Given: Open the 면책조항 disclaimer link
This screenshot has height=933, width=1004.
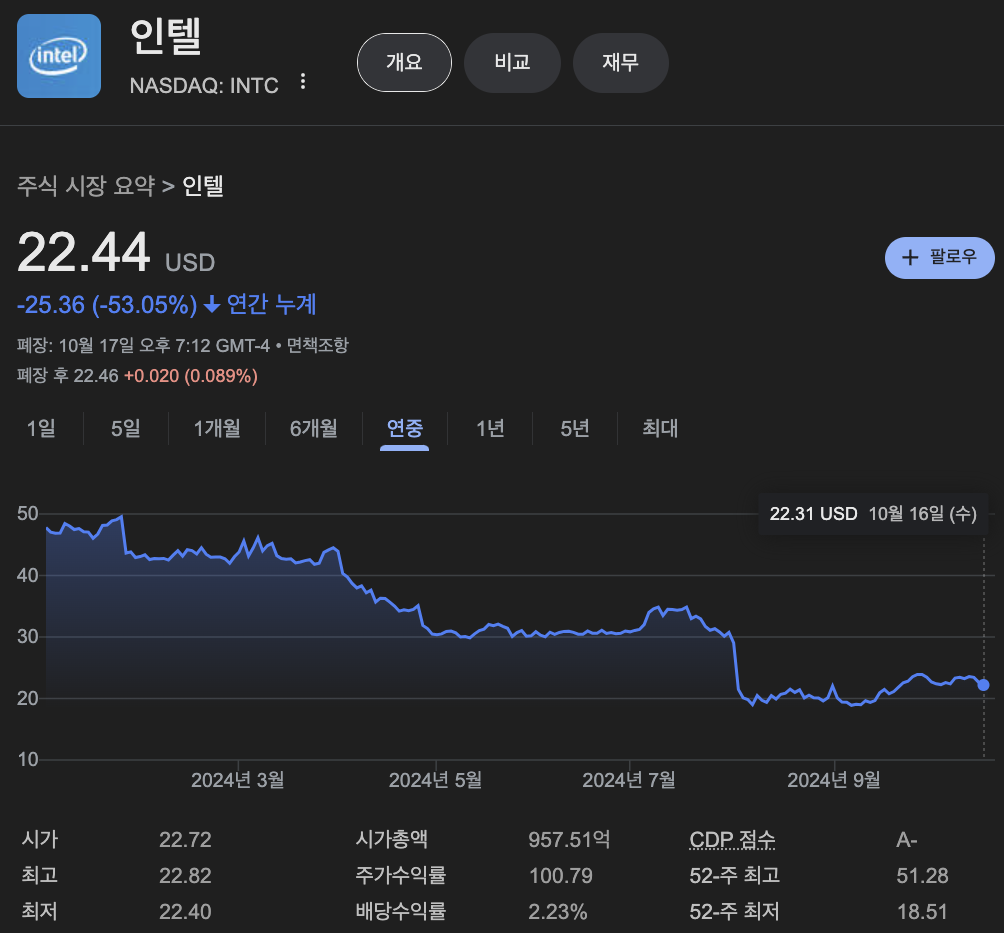Looking at the screenshot, I should point(318,346).
